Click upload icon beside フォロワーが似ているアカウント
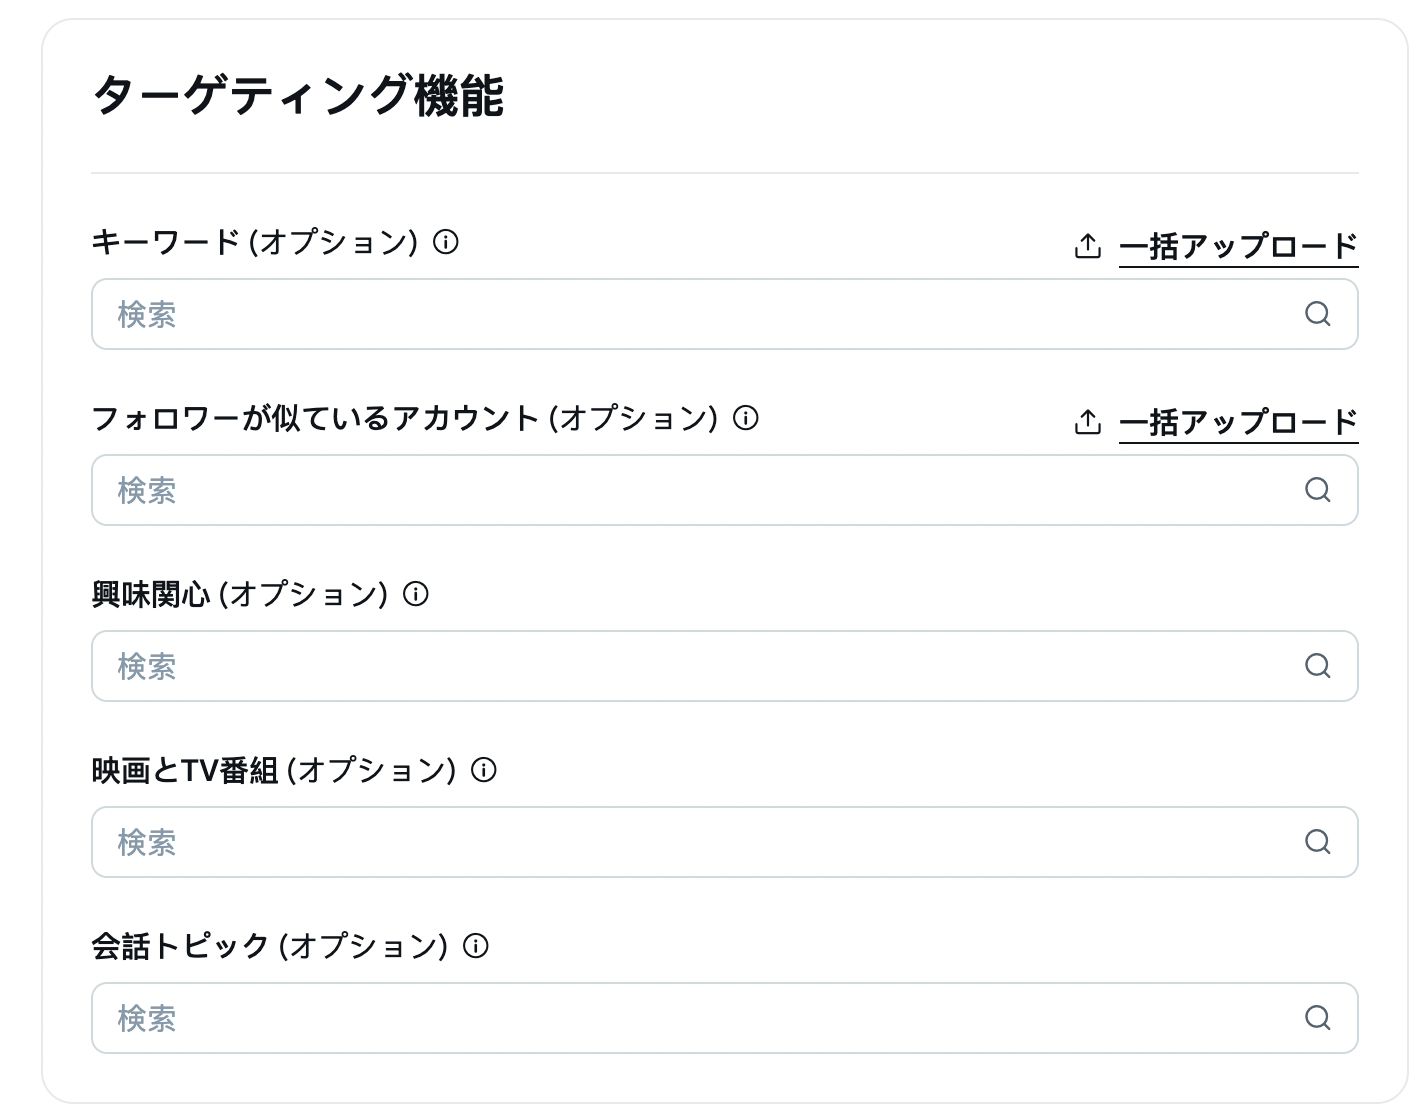The height and width of the screenshot is (1118, 1428). [x=1088, y=422]
